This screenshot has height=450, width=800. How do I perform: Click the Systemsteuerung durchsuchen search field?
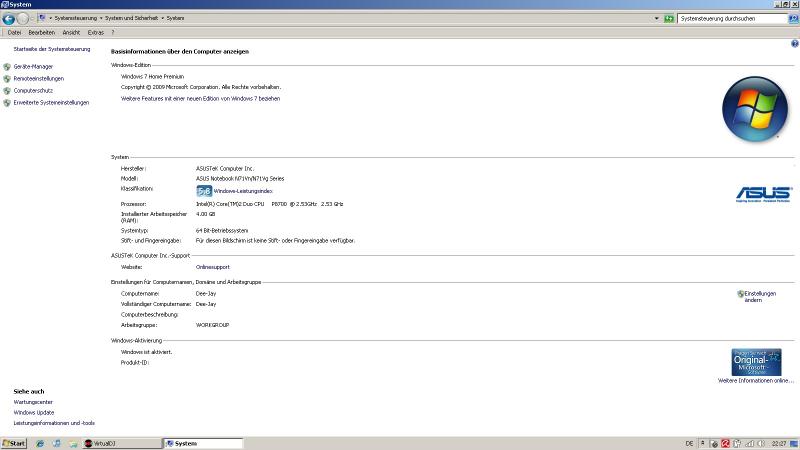(x=733, y=18)
